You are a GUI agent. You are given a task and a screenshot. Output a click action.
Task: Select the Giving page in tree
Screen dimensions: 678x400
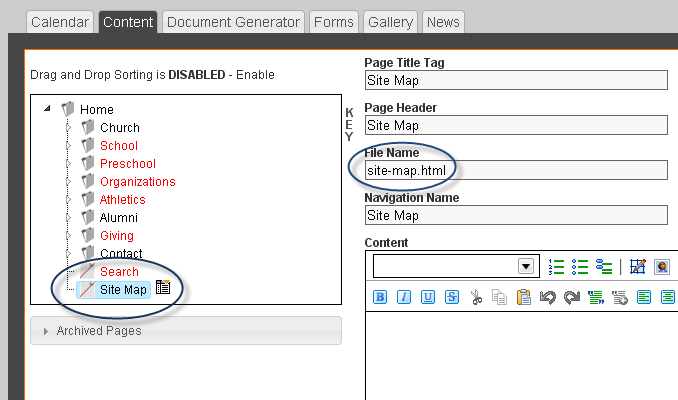(117, 235)
